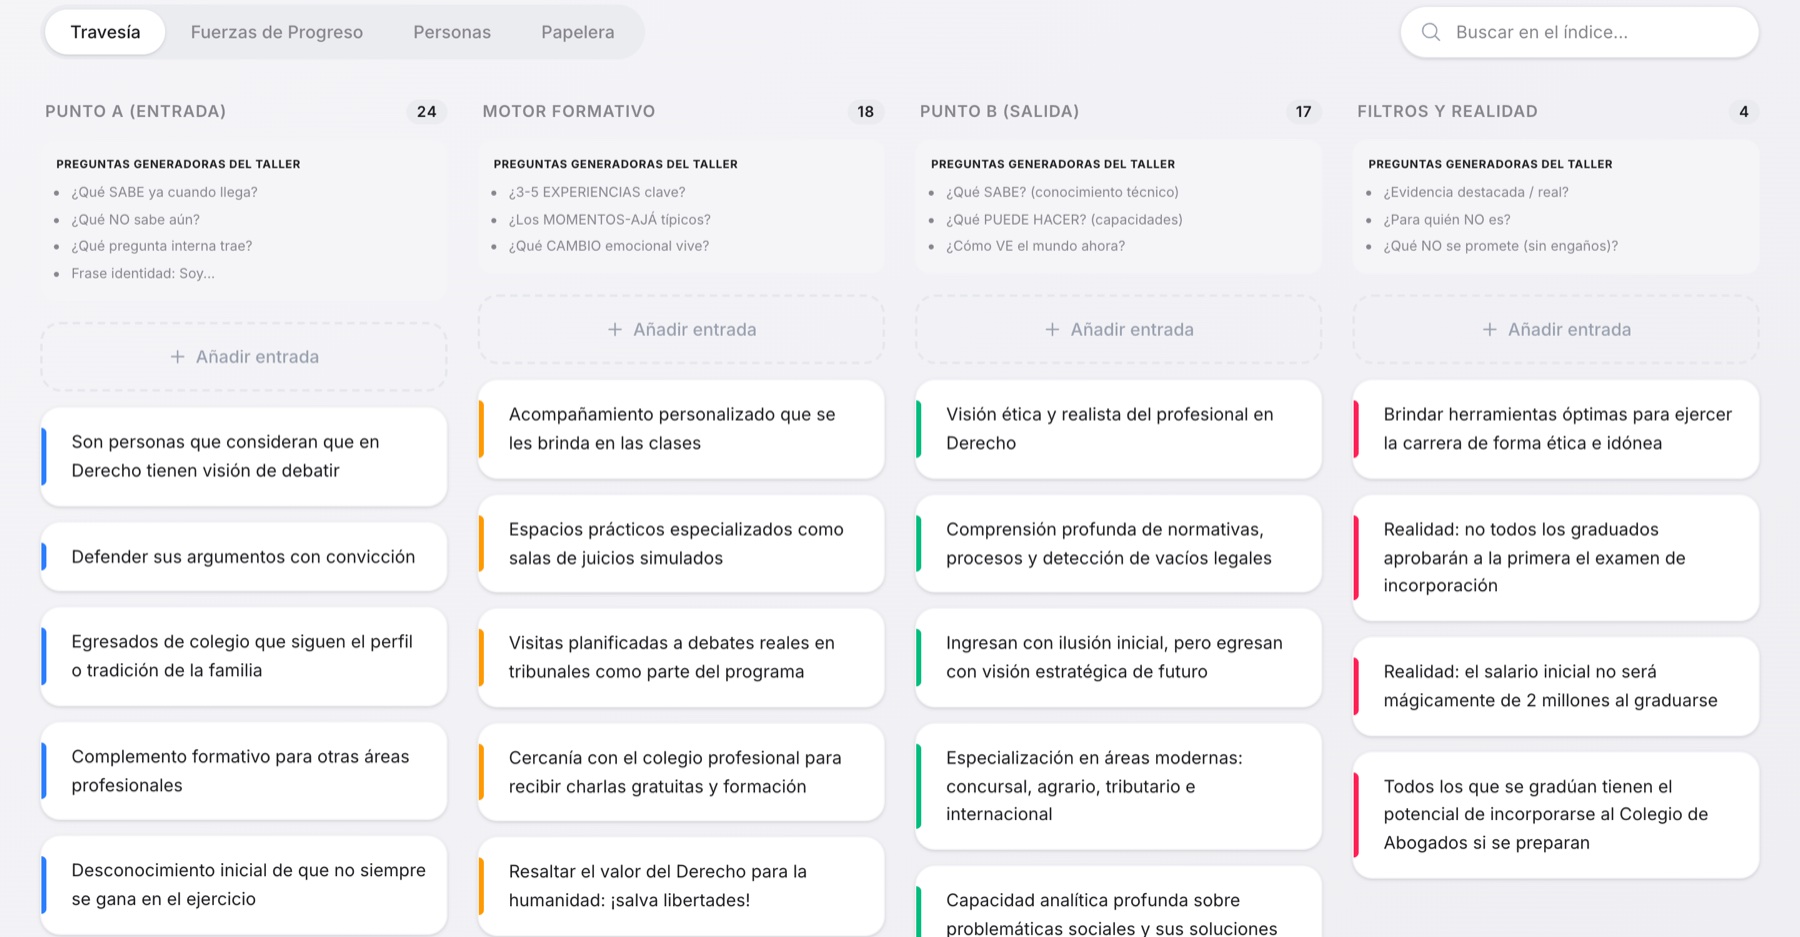The width and height of the screenshot is (1800, 937).
Task: Open card 'Son personas que consideran que en Derecho'
Action: pos(244,456)
